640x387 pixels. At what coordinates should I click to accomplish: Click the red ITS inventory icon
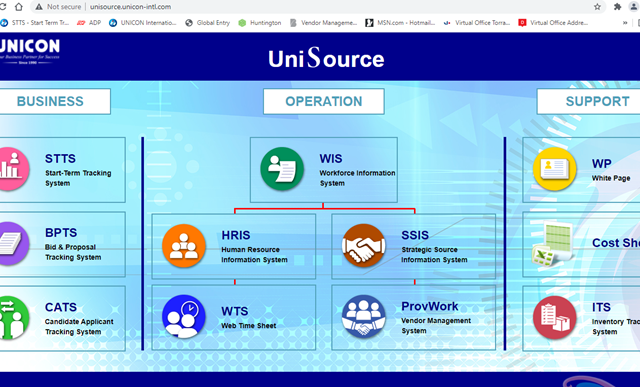point(555,318)
